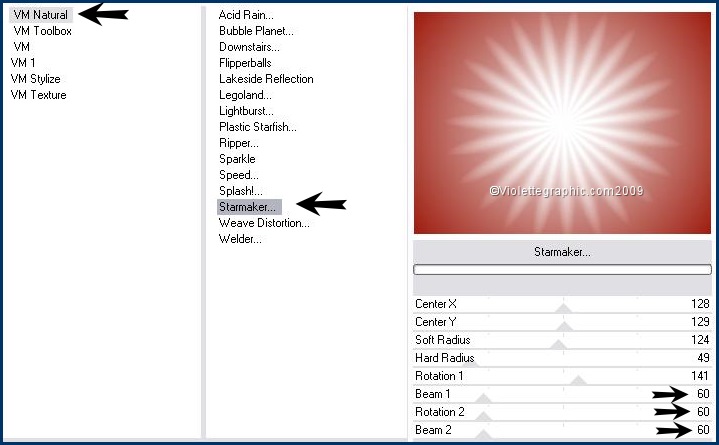
Task: Select the highlighted Starmaker filter
Action: (x=249, y=207)
